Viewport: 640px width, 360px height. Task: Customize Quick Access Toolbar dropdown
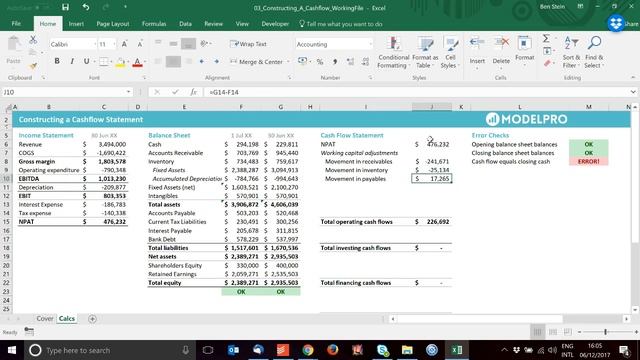(x=125, y=7)
